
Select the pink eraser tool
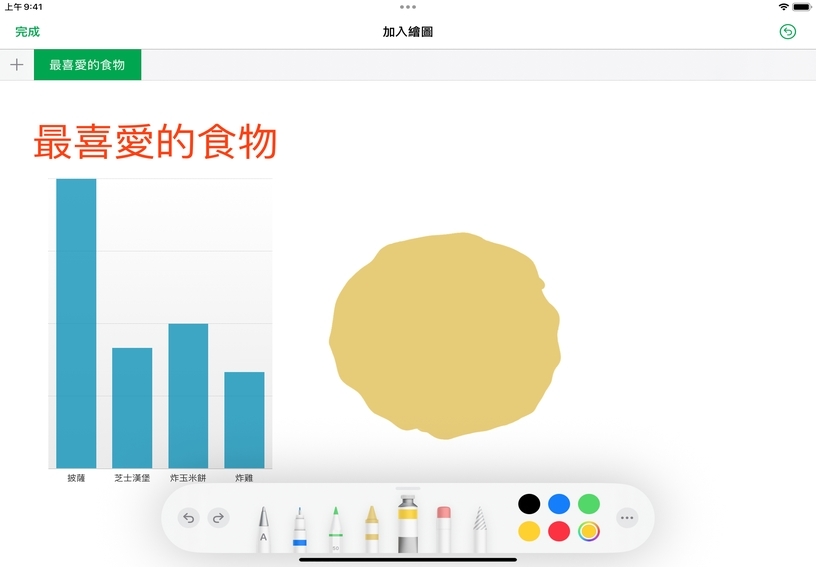tap(443, 529)
